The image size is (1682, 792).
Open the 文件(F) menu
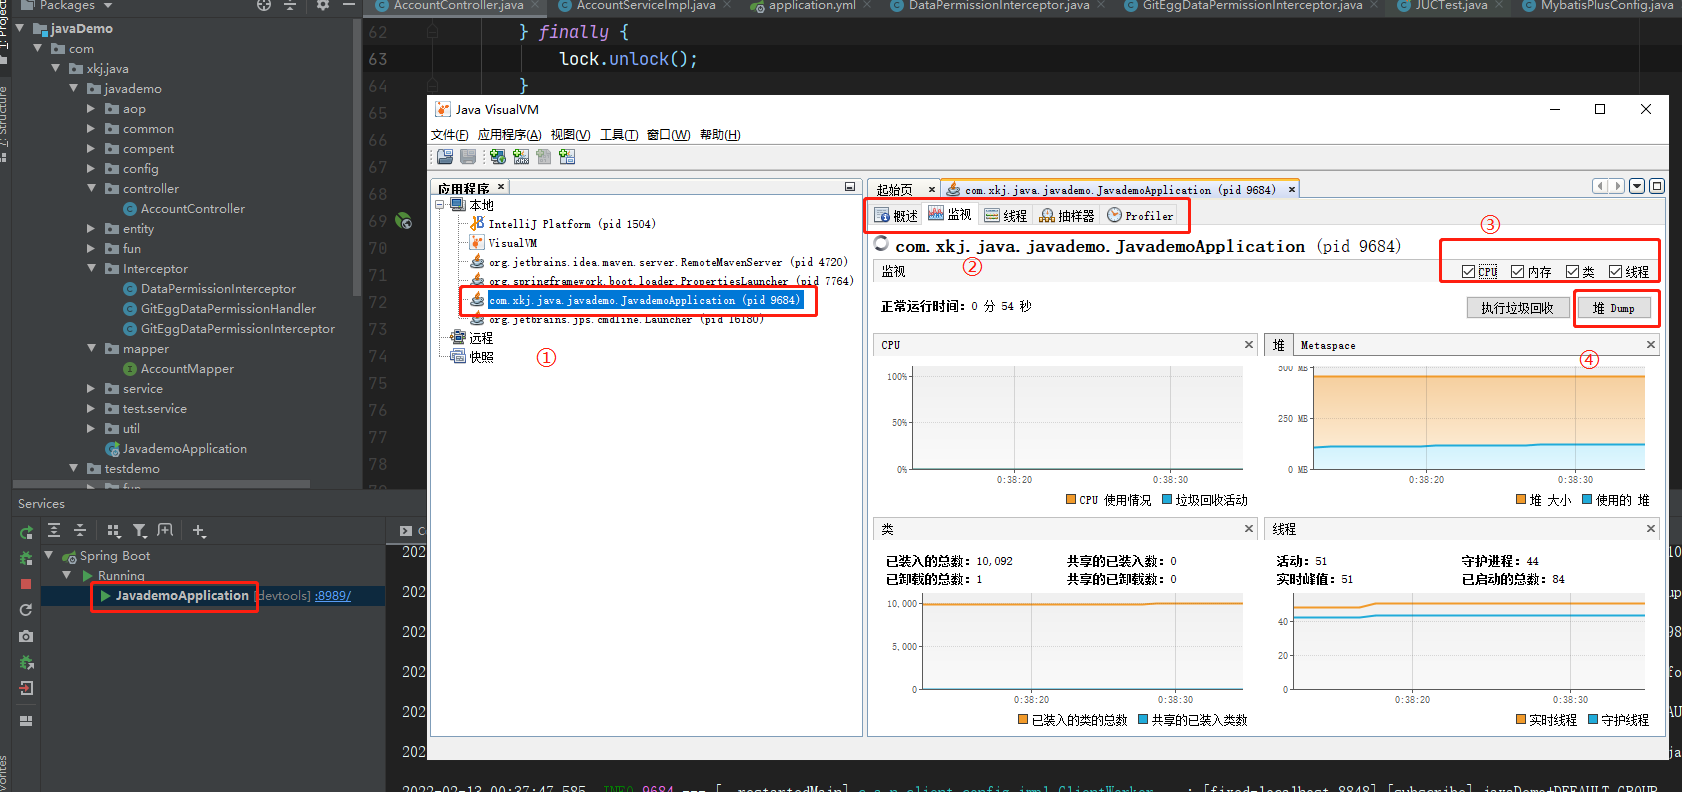[450, 135]
